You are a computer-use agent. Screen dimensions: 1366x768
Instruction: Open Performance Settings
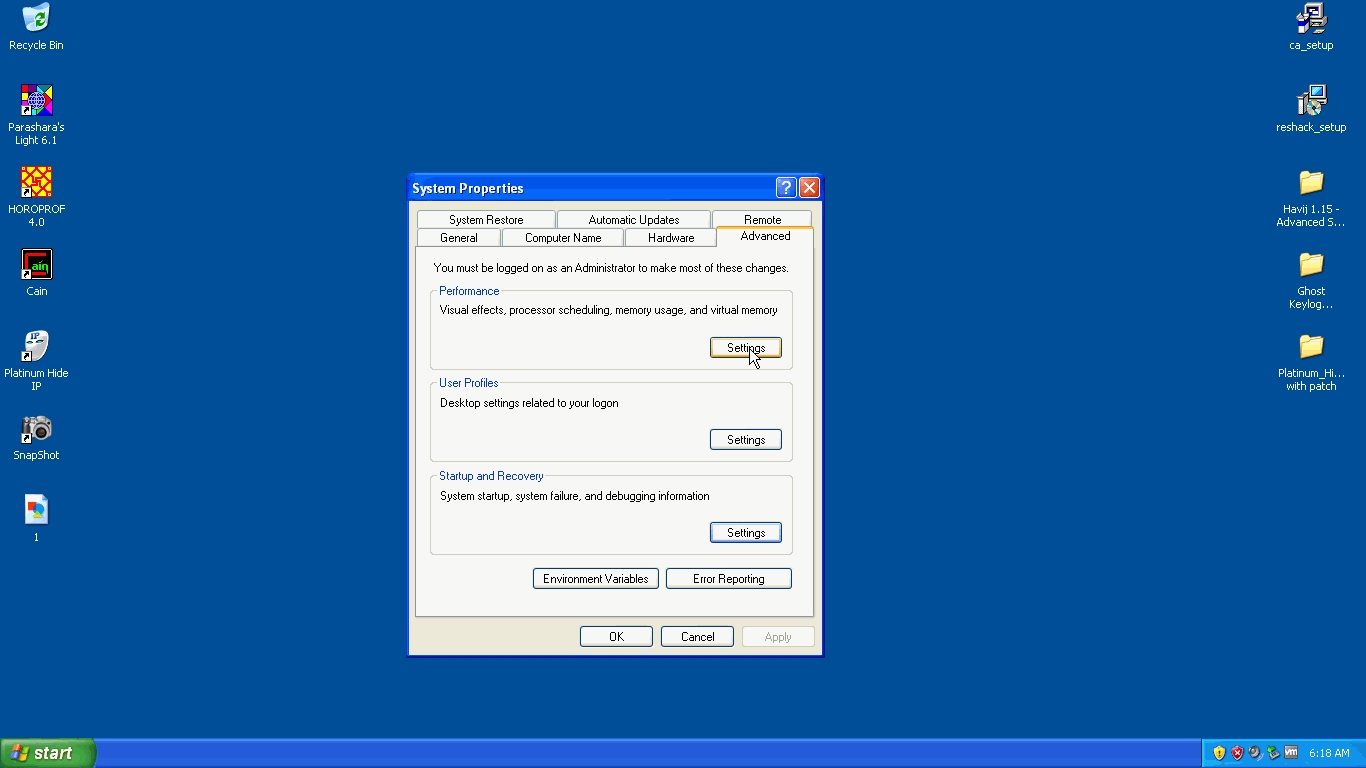click(x=745, y=347)
